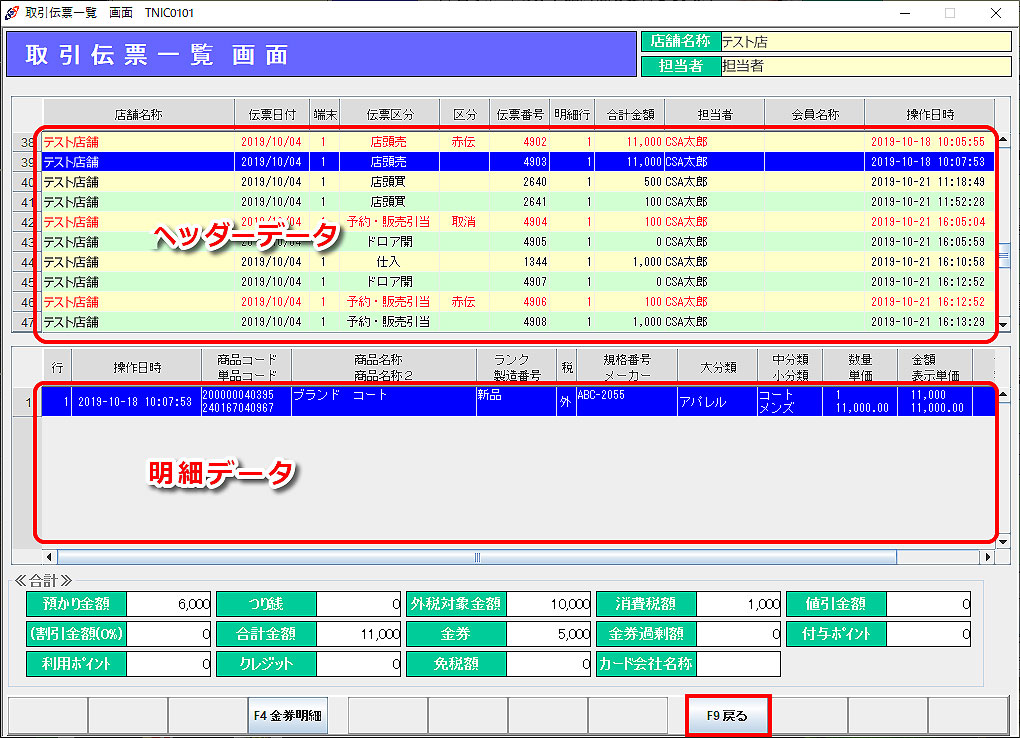Image resolution: width=1020 pixels, height=738 pixels.
Task: Click the 預かり金額 value field
Action: point(169,604)
